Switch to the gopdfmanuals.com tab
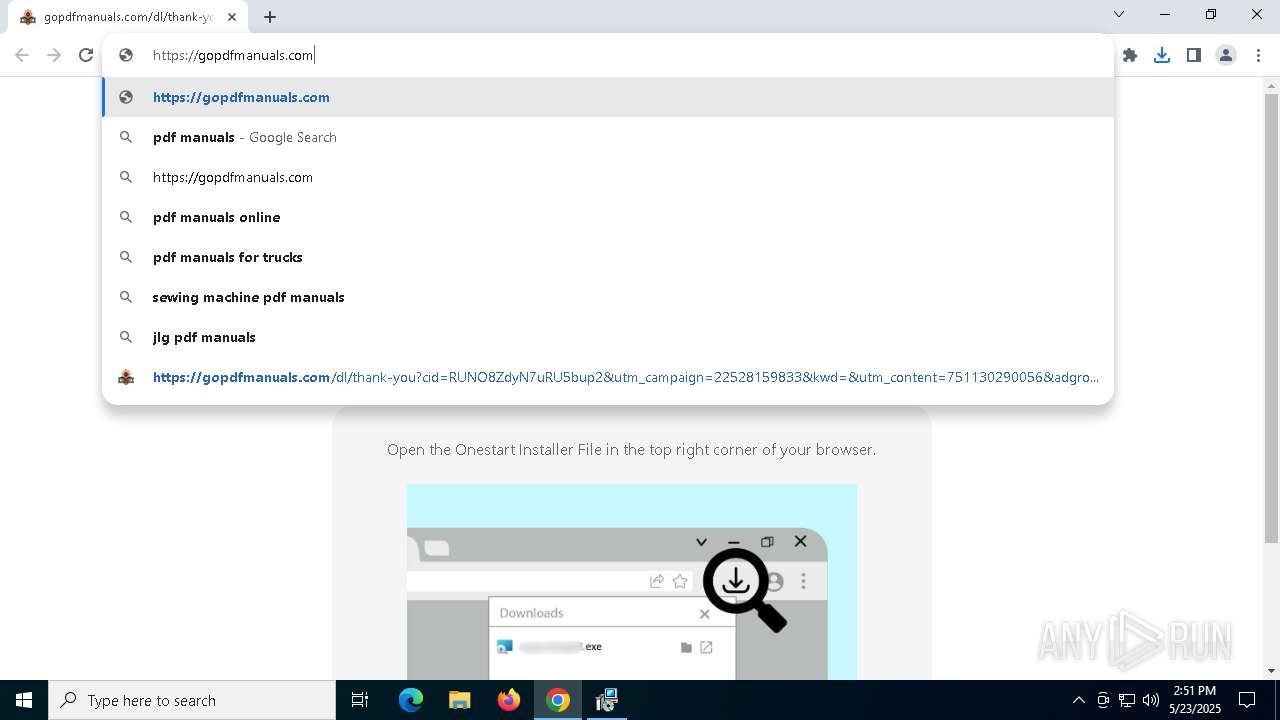The height and width of the screenshot is (720, 1280). 128,17
